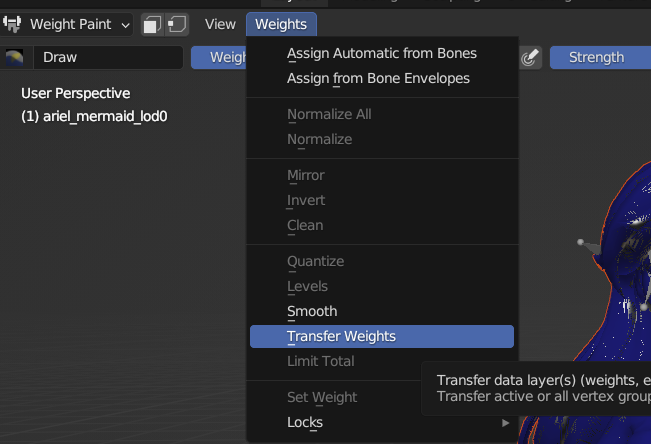Click the Draw brush thumbnail
The height and width of the screenshot is (444, 651).
15,57
